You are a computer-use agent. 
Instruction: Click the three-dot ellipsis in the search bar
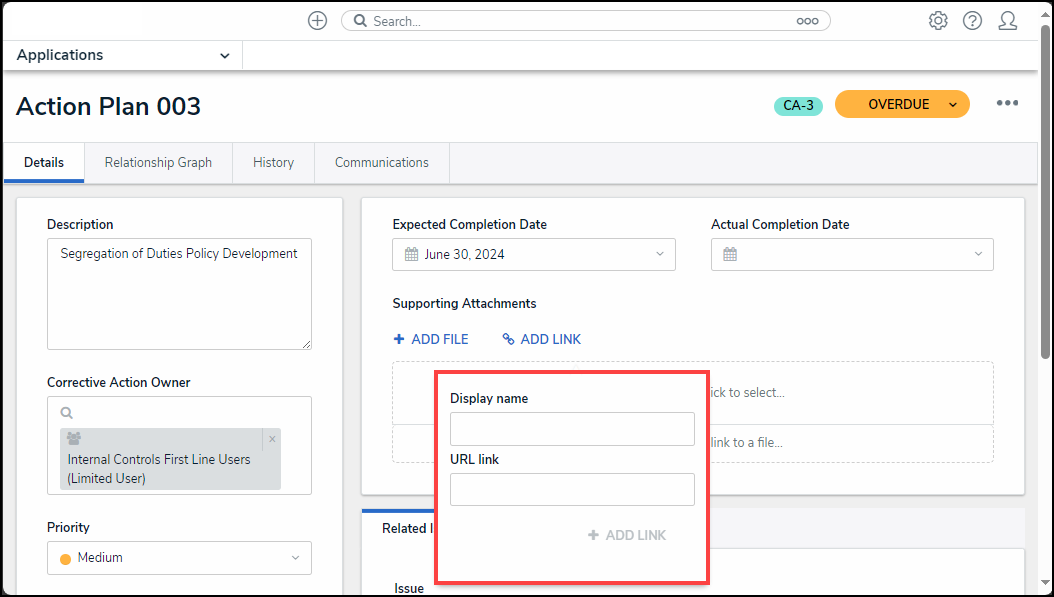tap(807, 21)
